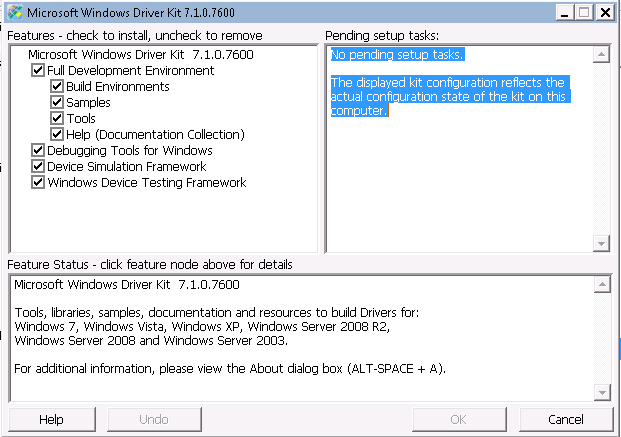This screenshot has height=437, width=621.
Task: Toggle the Tools feature checkbox
Action: pos(57,119)
